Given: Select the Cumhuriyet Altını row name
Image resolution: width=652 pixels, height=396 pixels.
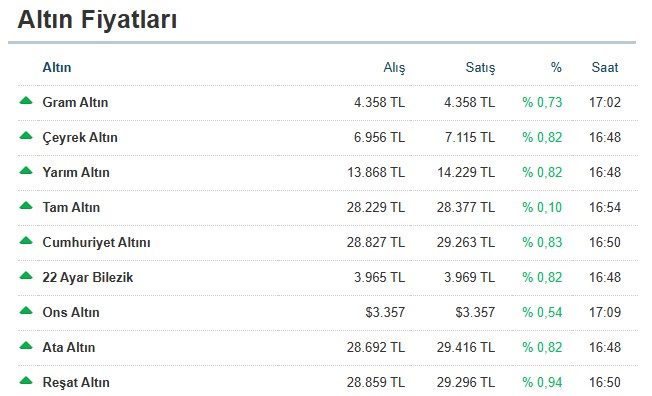Looking at the screenshot, I should point(96,243).
